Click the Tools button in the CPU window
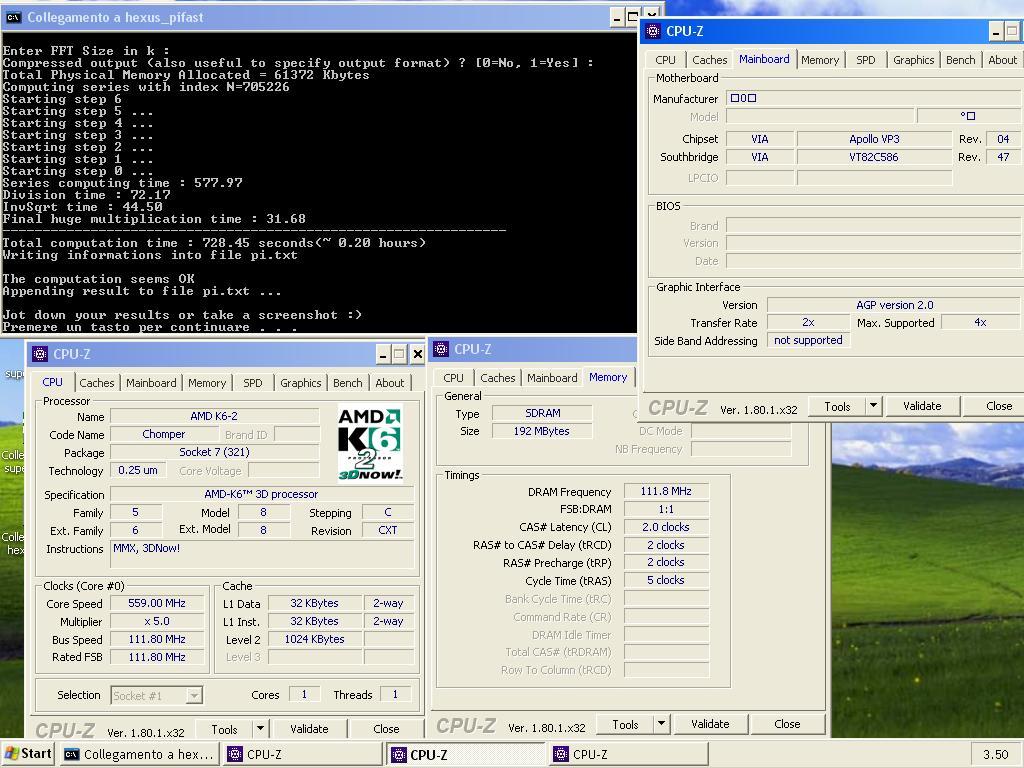Image resolution: width=1024 pixels, height=768 pixels. [224, 729]
